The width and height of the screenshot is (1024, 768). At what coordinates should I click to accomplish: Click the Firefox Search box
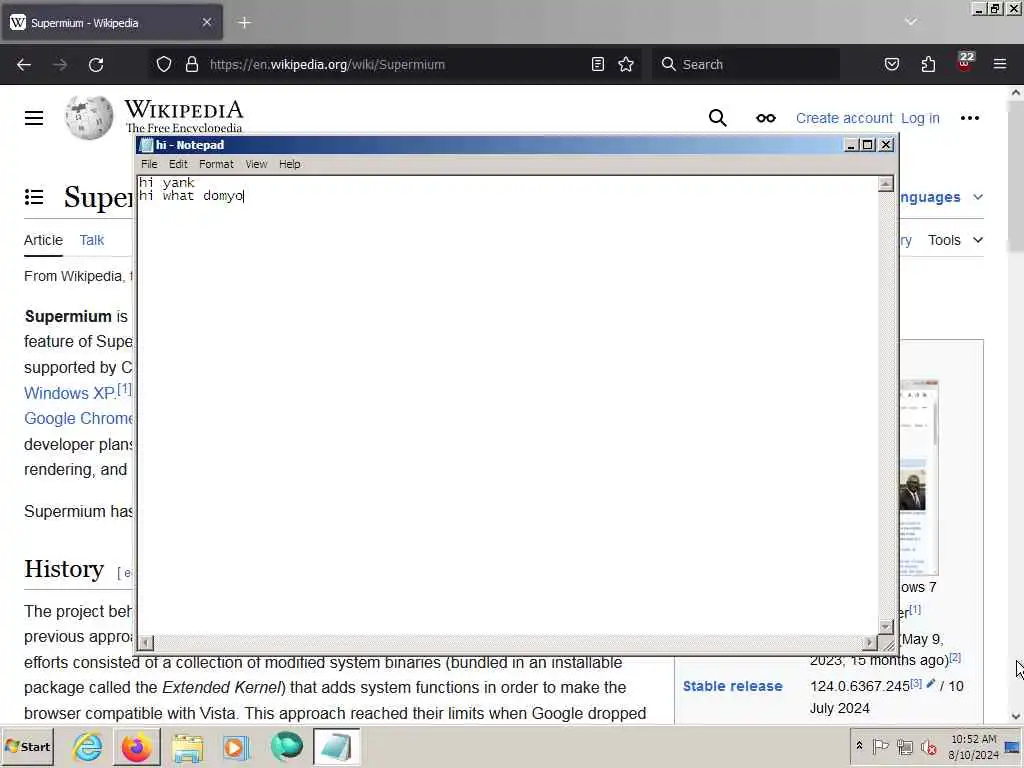coord(746,64)
